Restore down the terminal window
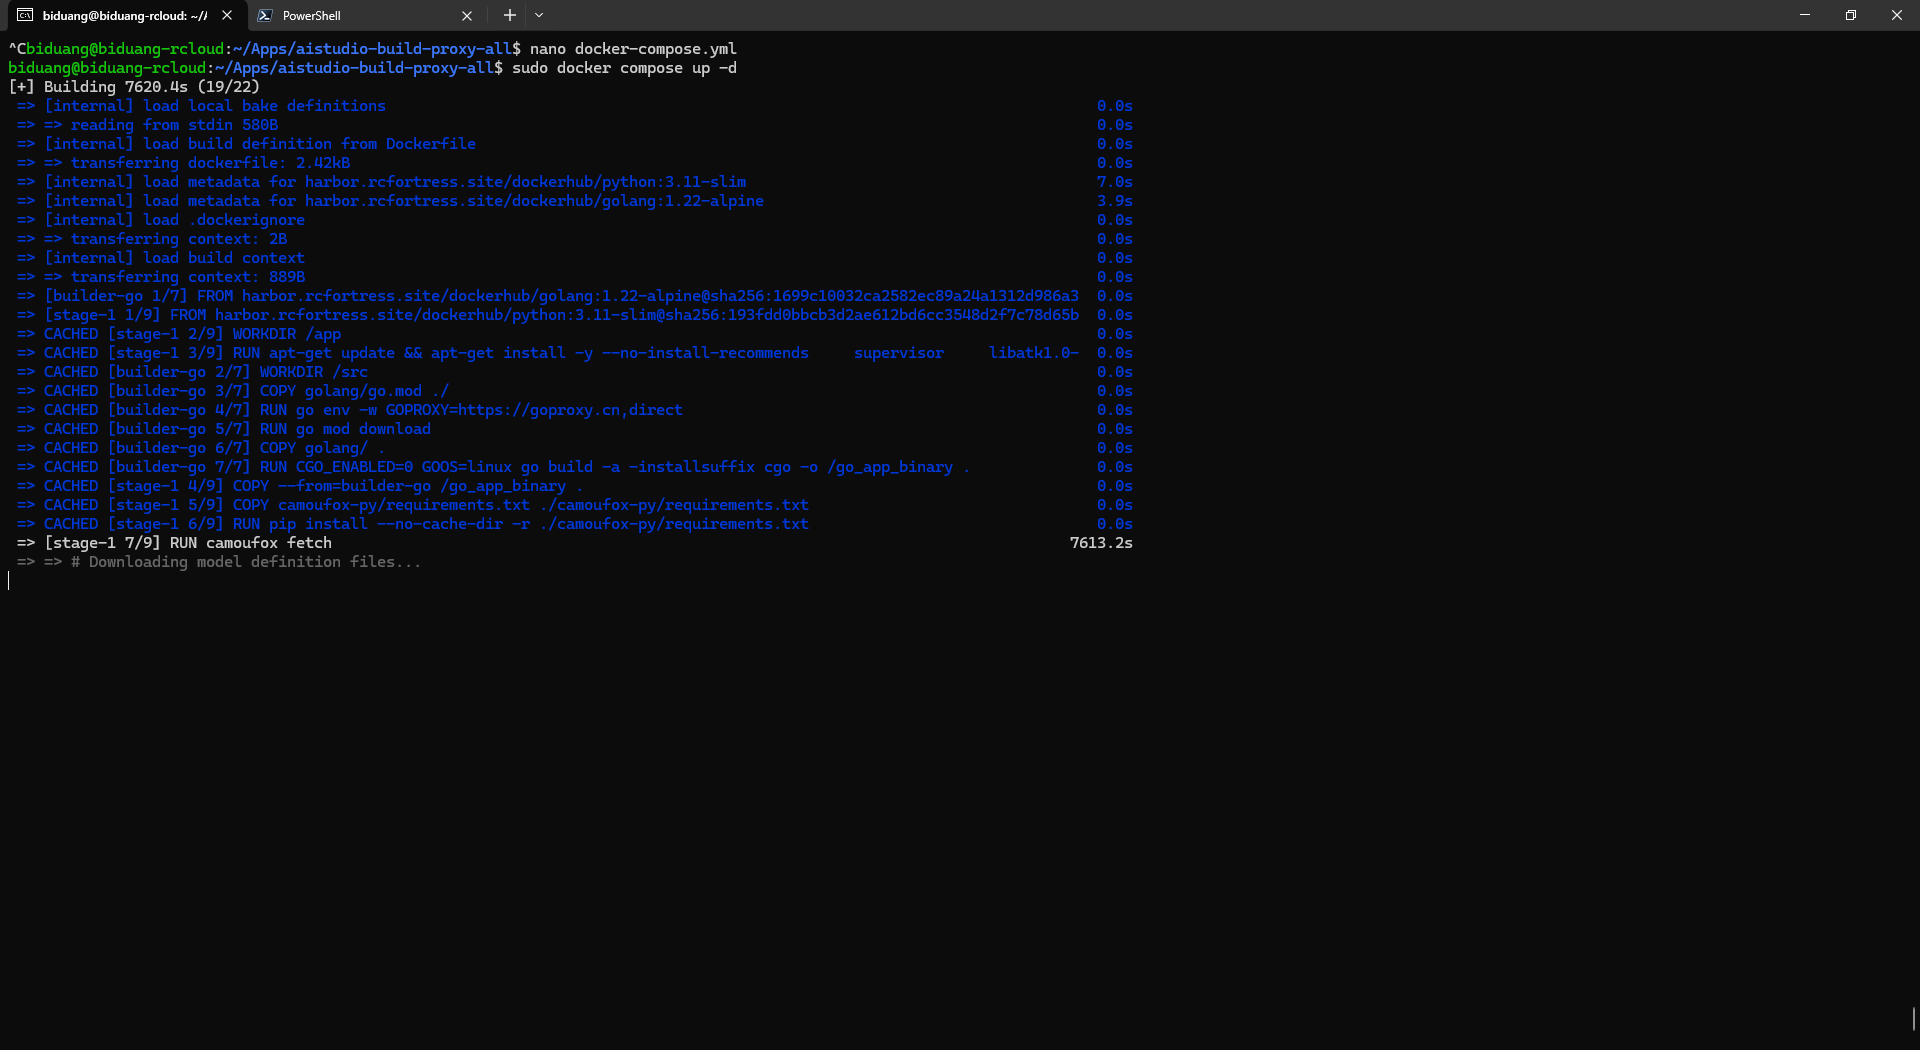Viewport: 1920px width, 1050px height. tap(1851, 15)
